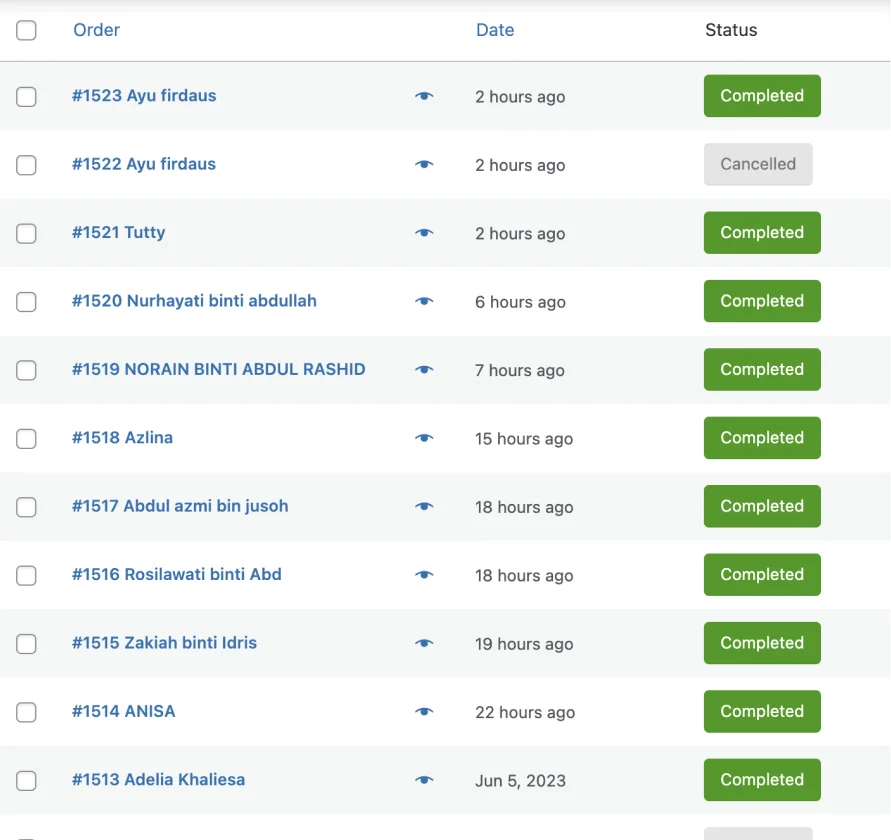The height and width of the screenshot is (840, 891).
Task: Show the preview for order #1517
Action: (424, 506)
